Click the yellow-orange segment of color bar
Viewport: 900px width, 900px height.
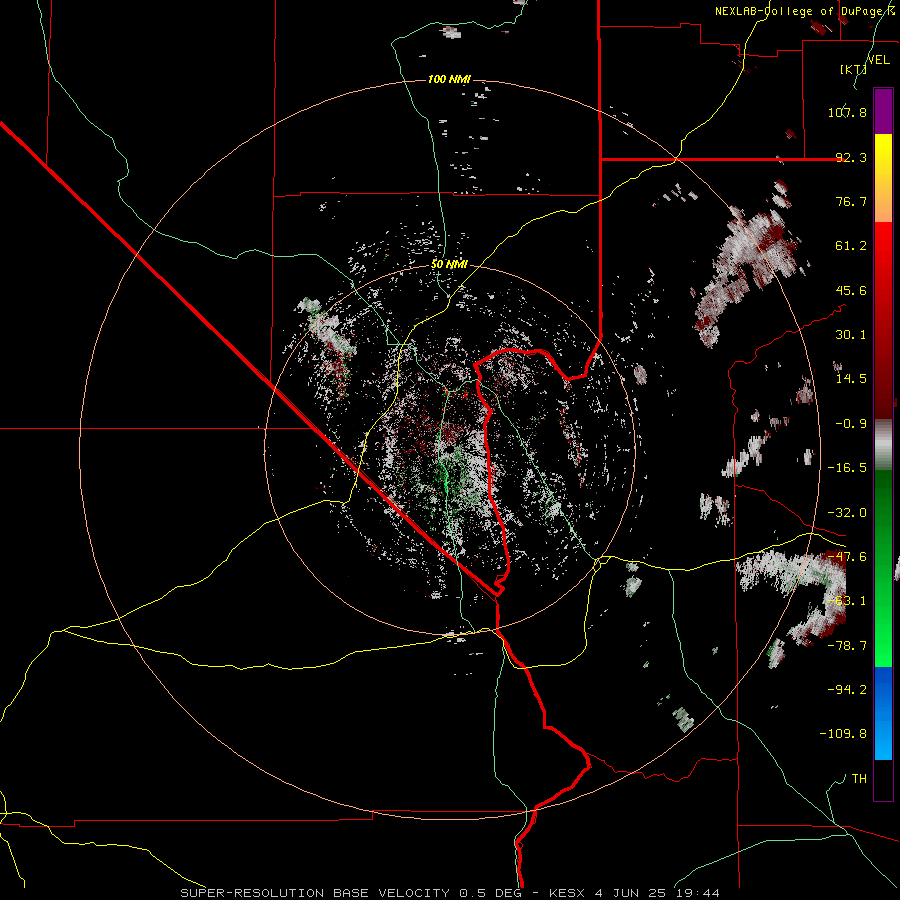click(x=883, y=178)
